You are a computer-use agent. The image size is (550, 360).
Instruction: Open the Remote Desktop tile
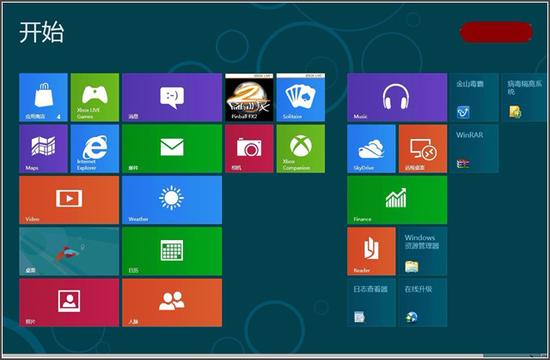click(423, 149)
